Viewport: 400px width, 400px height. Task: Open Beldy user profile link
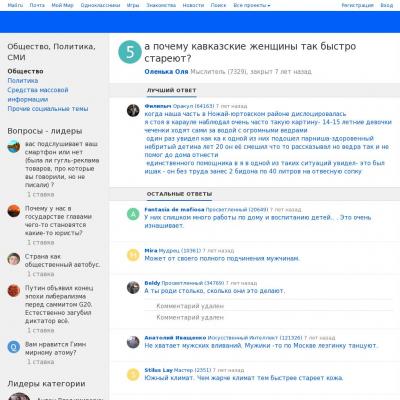[x=152, y=283]
